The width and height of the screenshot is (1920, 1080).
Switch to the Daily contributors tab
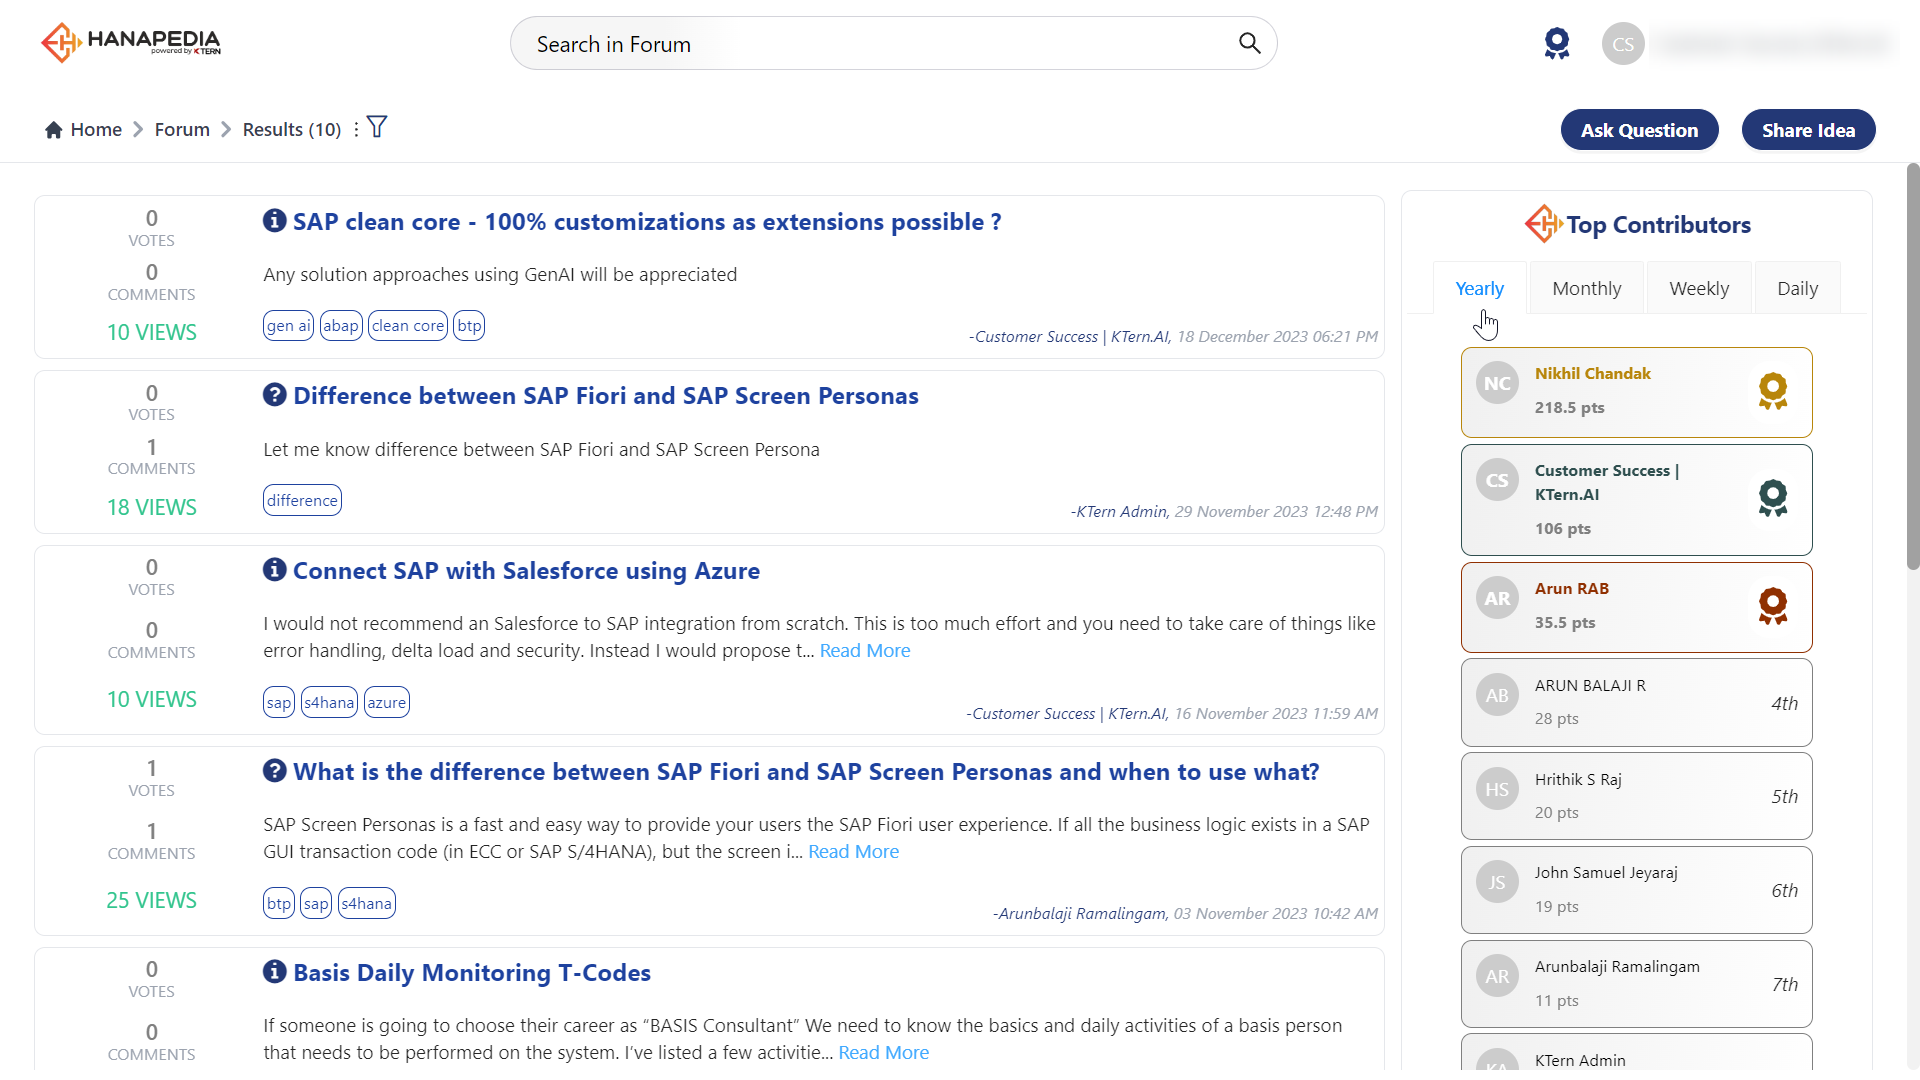pyautogui.click(x=1797, y=288)
